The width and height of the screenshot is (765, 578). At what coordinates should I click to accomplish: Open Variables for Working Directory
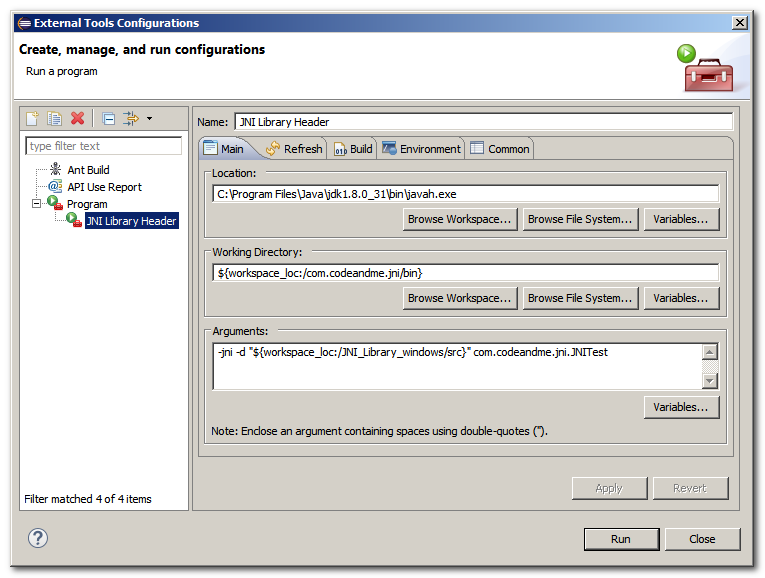681,298
